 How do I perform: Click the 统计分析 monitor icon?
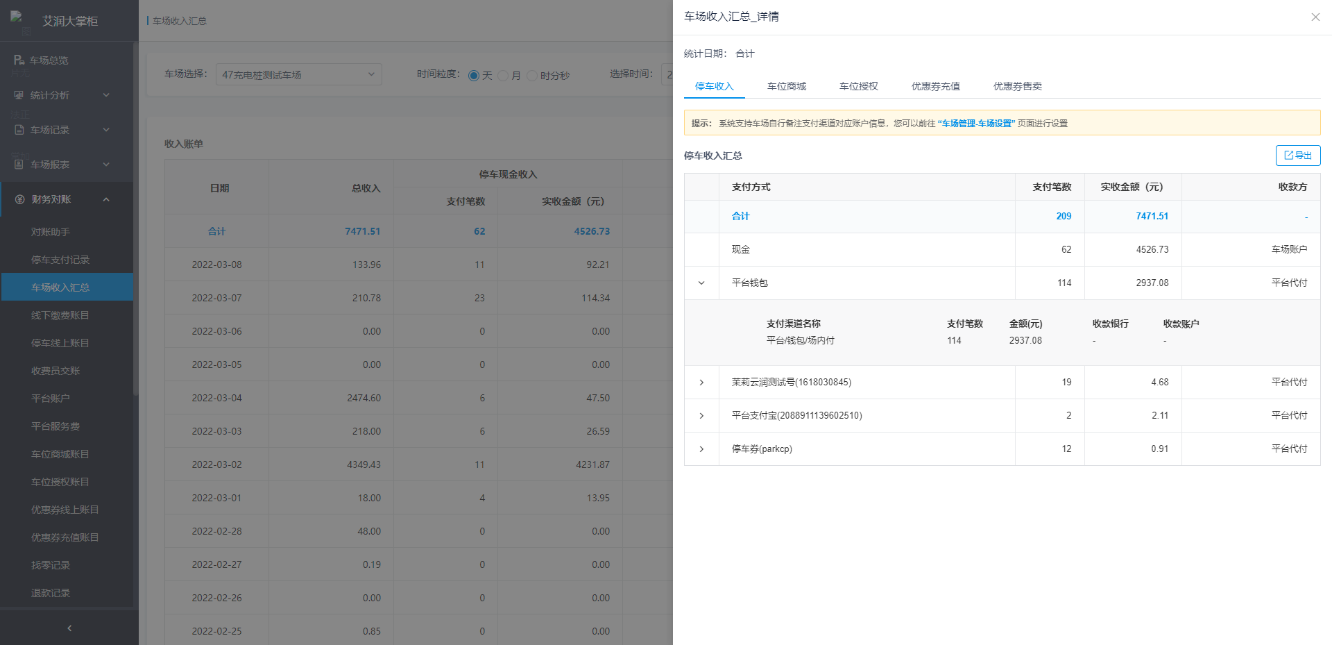click(x=19, y=96)
